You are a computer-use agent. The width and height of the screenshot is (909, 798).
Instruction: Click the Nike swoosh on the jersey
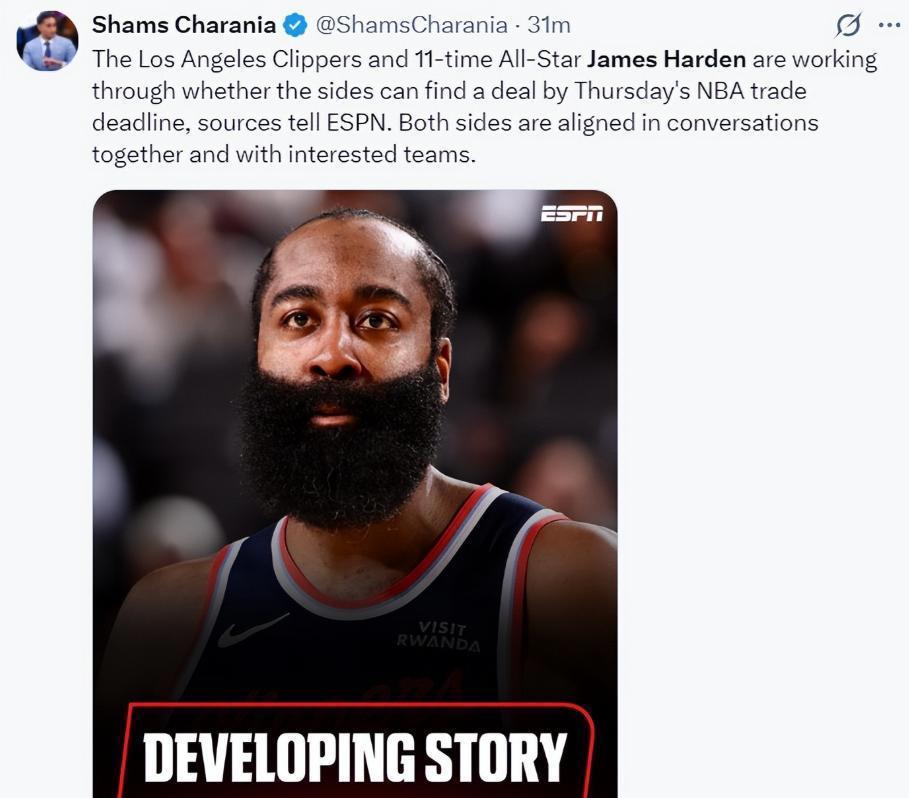click(x=252, y=632)
